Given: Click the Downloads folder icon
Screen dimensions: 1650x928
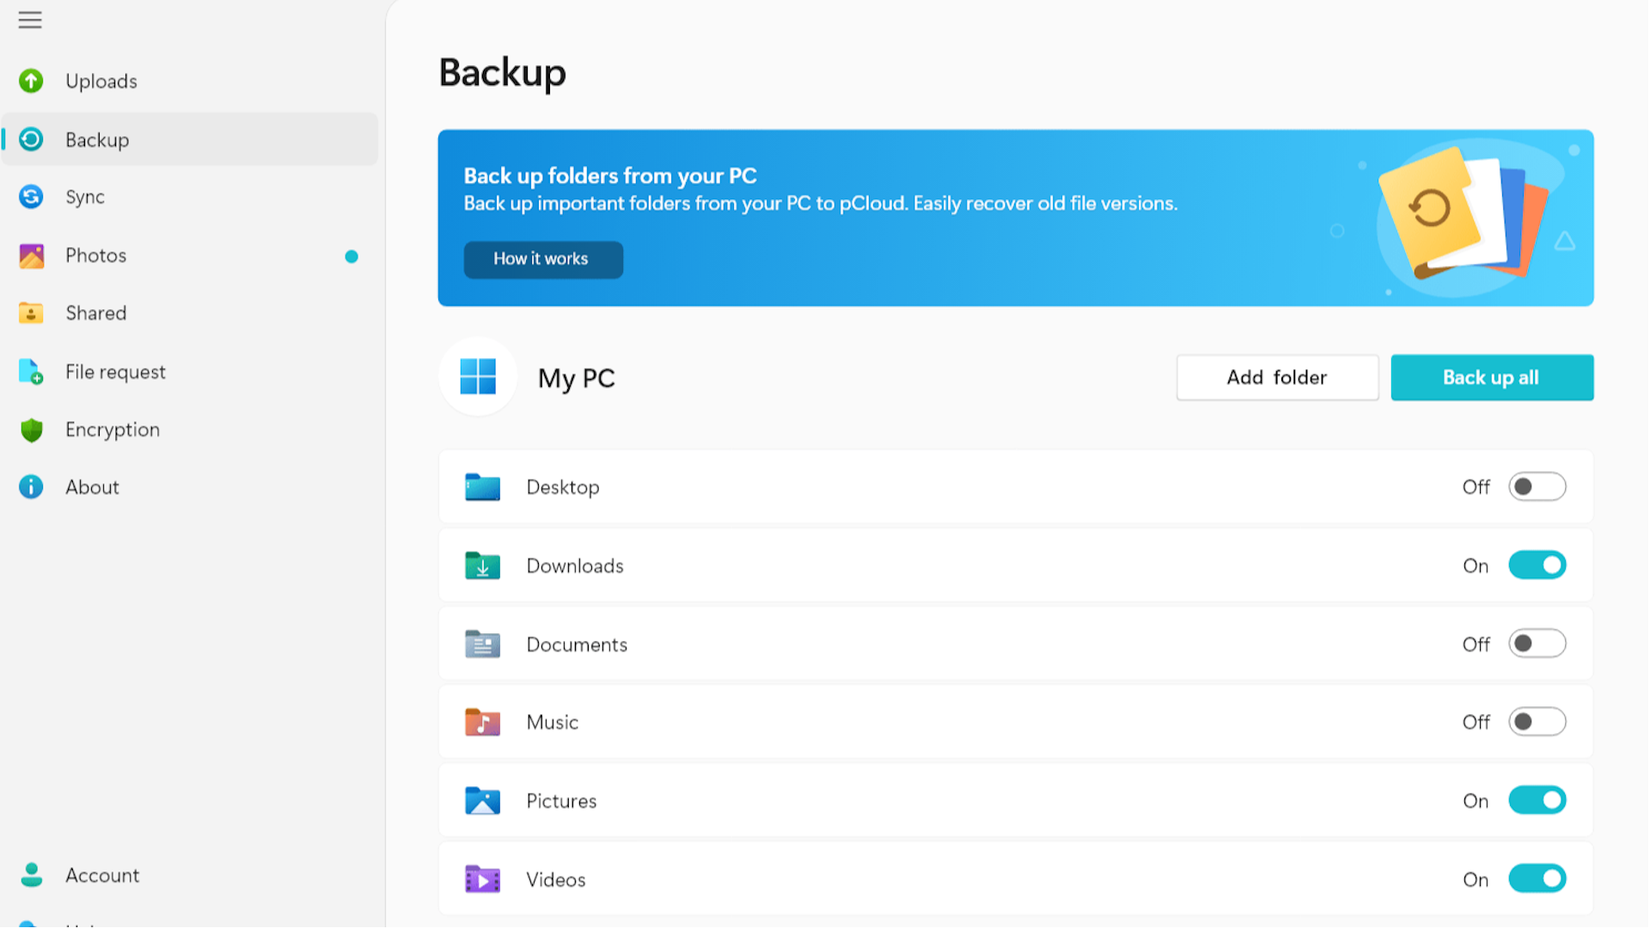Looking at the screenshot, I should tap(483, 565).
